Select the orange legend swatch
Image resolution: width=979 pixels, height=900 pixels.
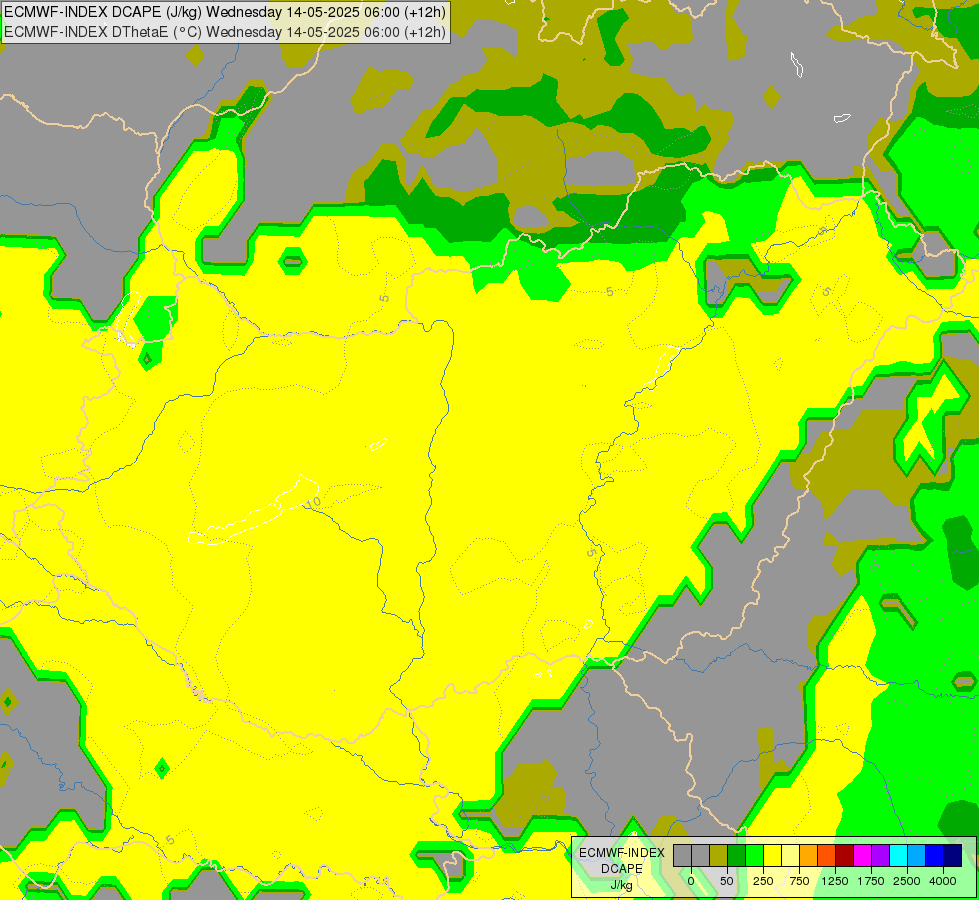click(809, 856)
